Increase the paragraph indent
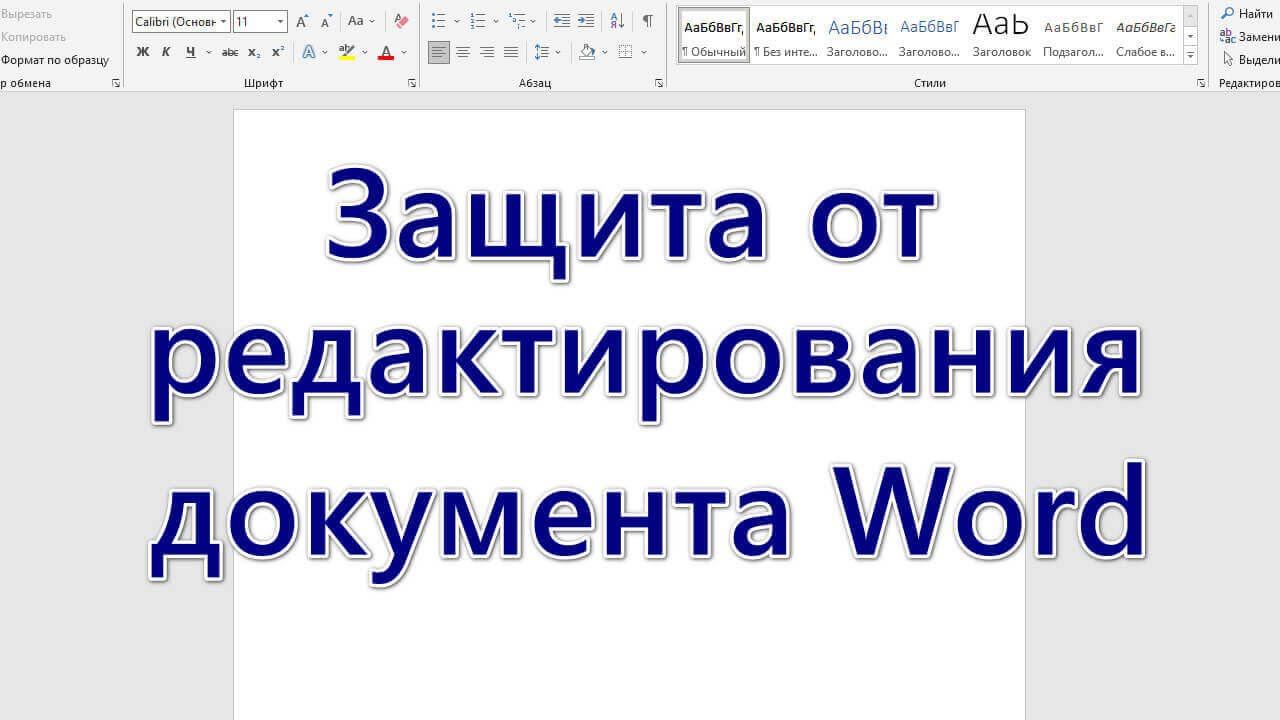The image size is (1280, 720). 586,21
